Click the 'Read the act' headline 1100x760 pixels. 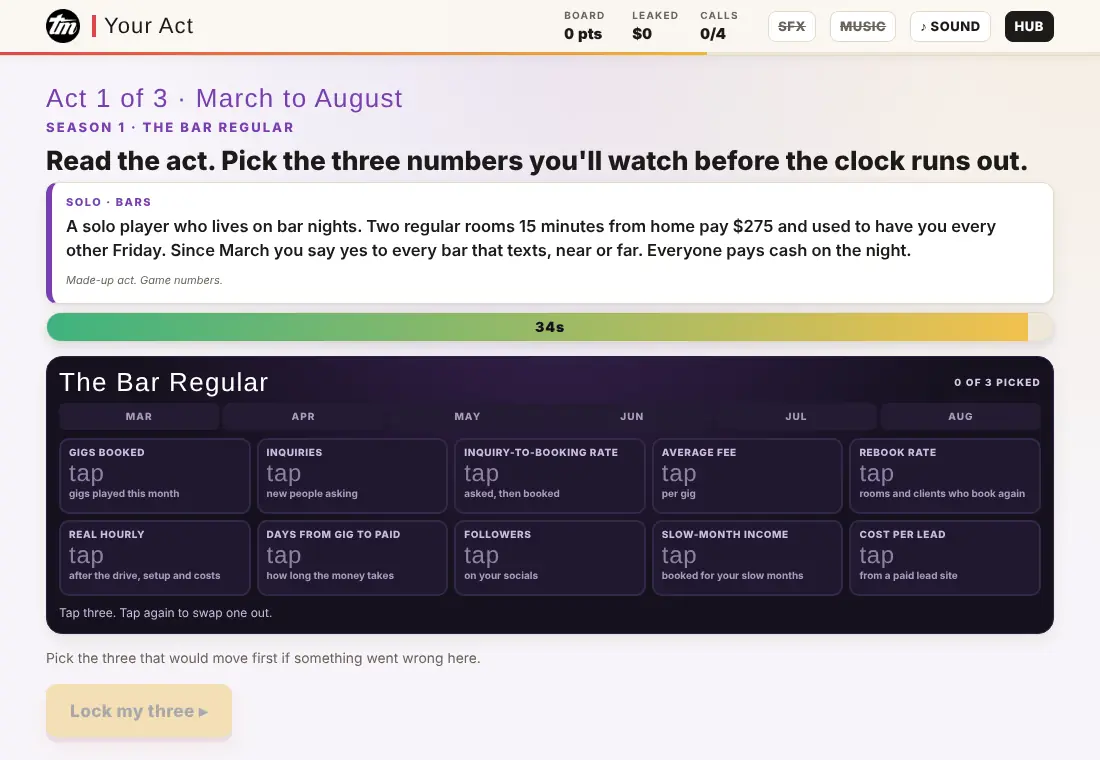coord(537,161)
